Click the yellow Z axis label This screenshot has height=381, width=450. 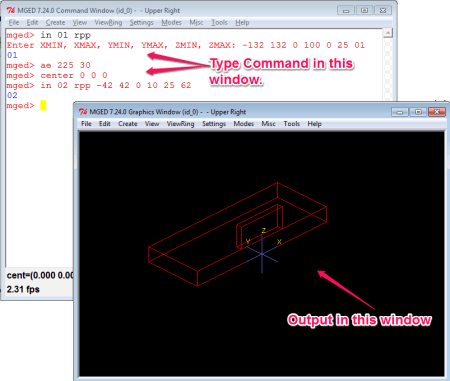click(x=264, y=231)
